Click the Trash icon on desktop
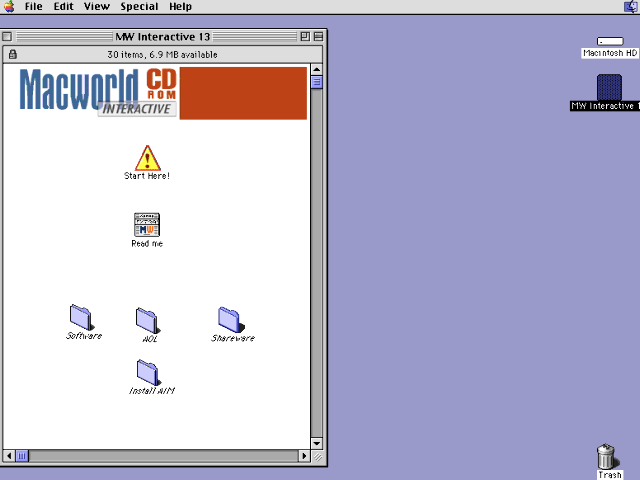Screen dimensions: 640x480 607,457
